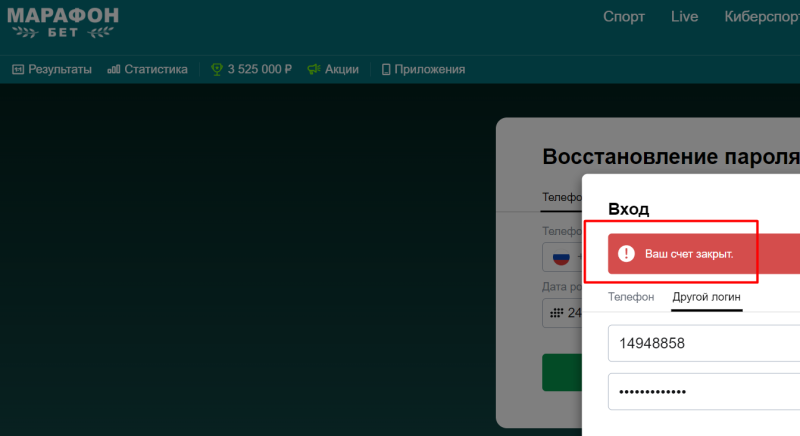Click the Приложения phone icon
Image resolution: width=800 pixels, height=436 pixels.
[386, 70]
